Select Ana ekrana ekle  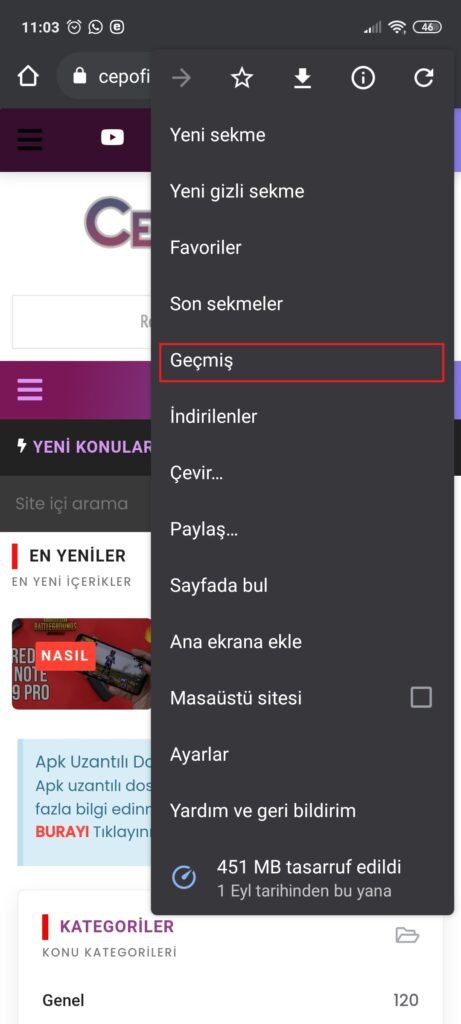302,642
